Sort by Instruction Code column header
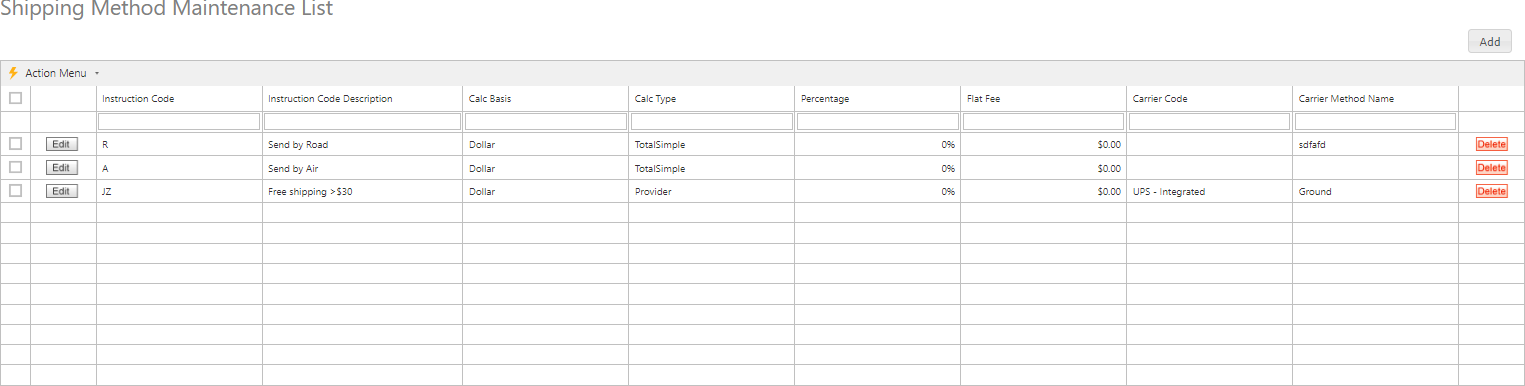Screen dimensions: 1525x386 [x=138, y=99]
